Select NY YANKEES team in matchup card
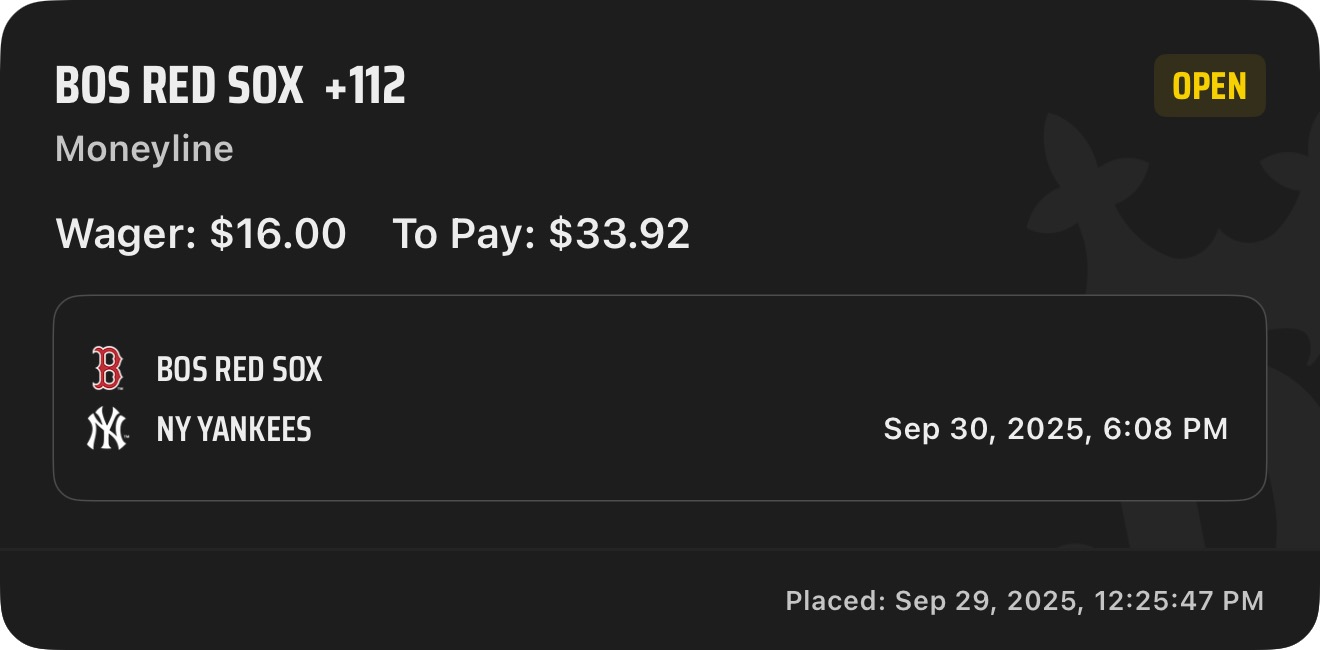1320x650 pixels. coord(234,430)
